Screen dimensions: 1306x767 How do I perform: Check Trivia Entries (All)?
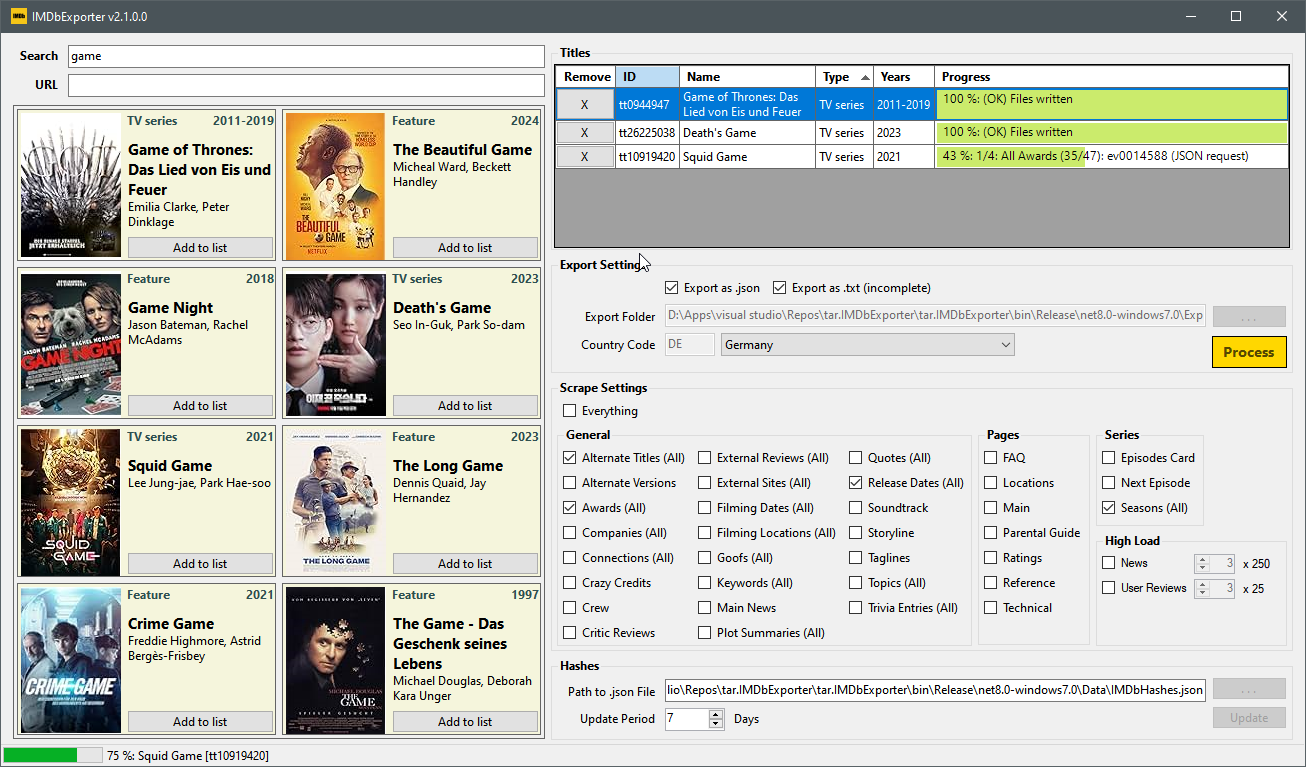(855, 608)
